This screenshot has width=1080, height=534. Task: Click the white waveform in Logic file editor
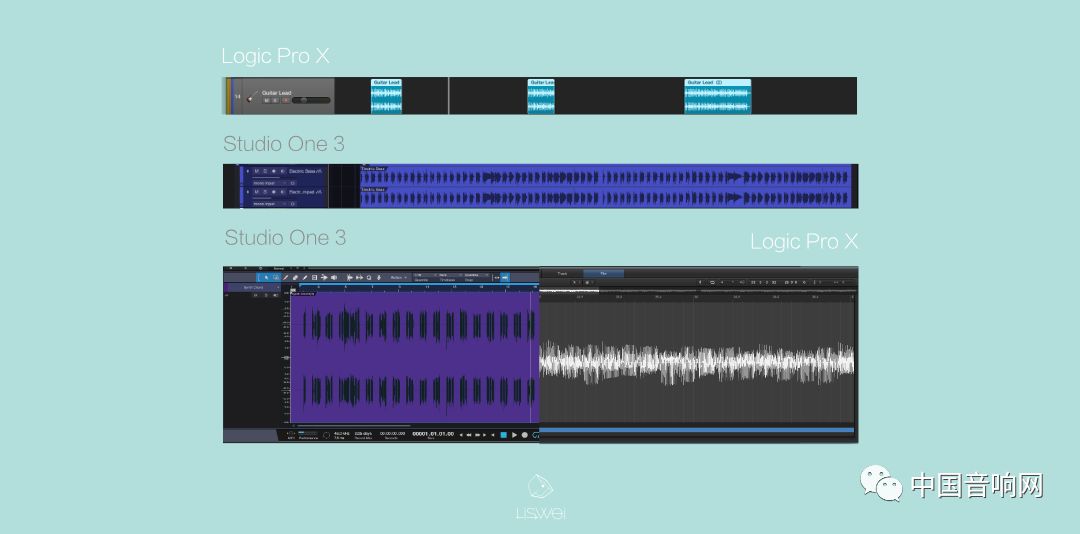click(696, 362)
